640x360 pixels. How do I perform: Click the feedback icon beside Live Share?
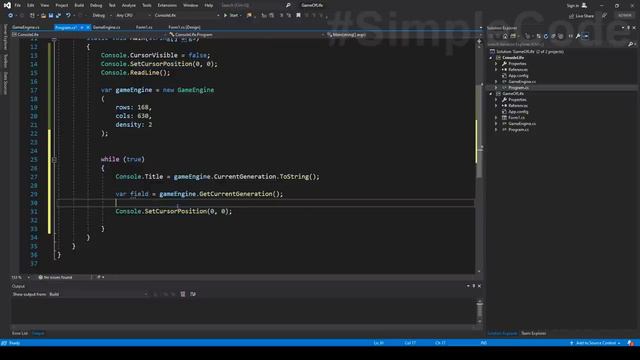[604, 16]
